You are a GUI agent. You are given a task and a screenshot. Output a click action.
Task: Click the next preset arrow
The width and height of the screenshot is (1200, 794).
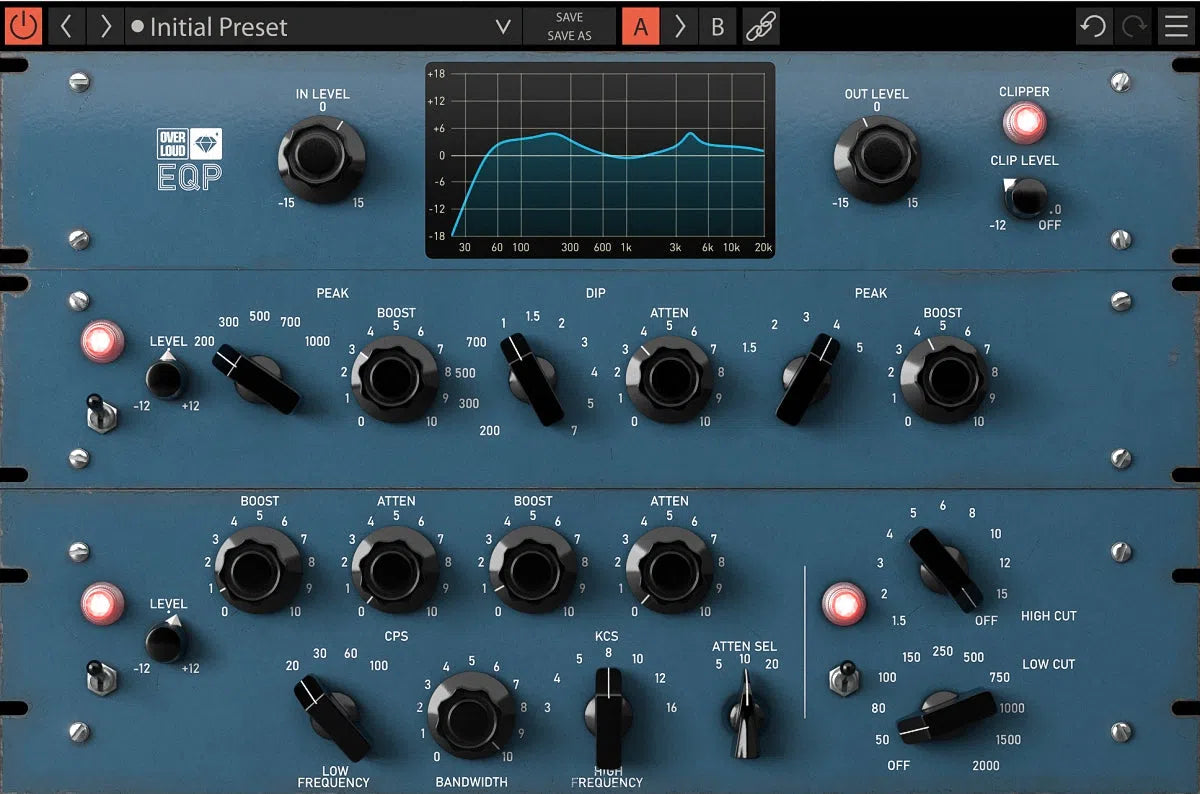click(x=104, y=26)
